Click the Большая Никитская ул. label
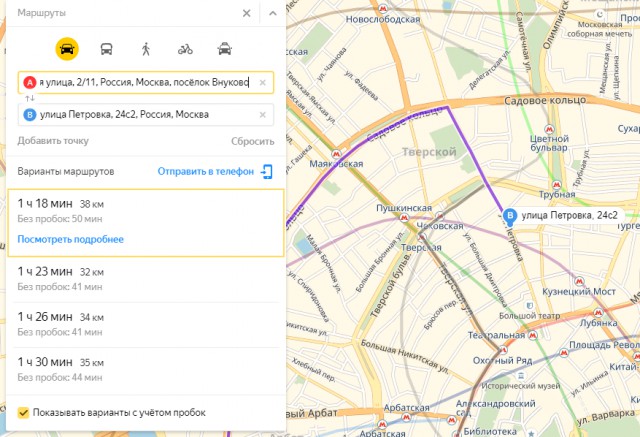 (x=404, y=357)
